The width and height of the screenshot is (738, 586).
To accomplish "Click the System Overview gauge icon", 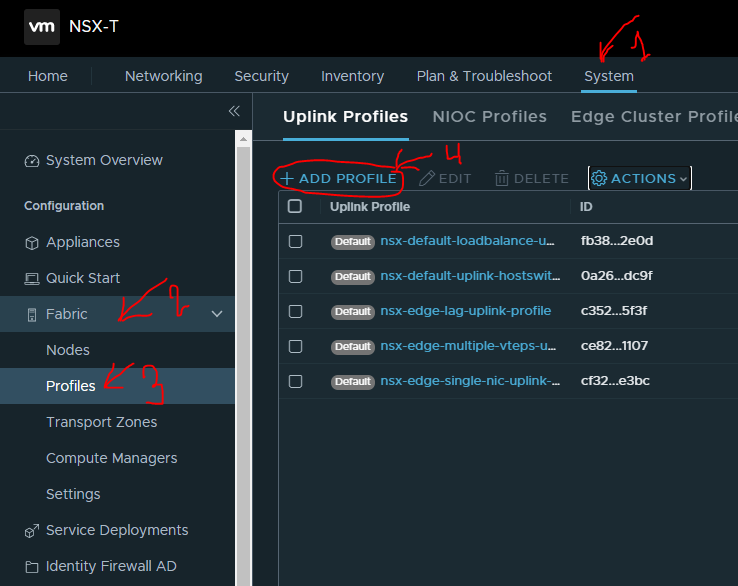I will pos(32,161).
